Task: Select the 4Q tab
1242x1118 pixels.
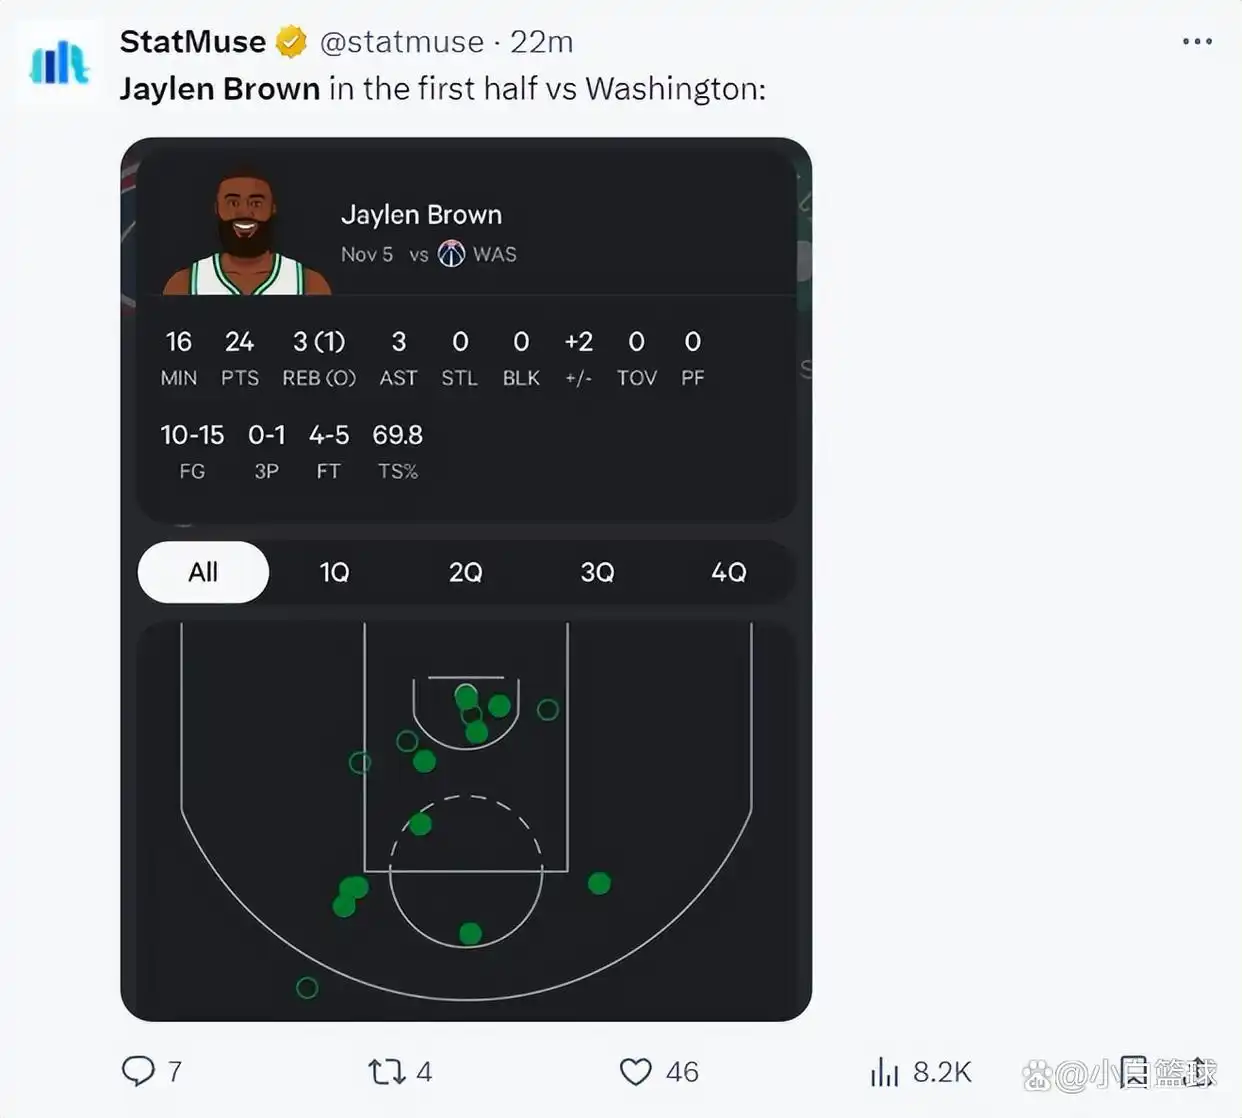Action: (728, 572)
